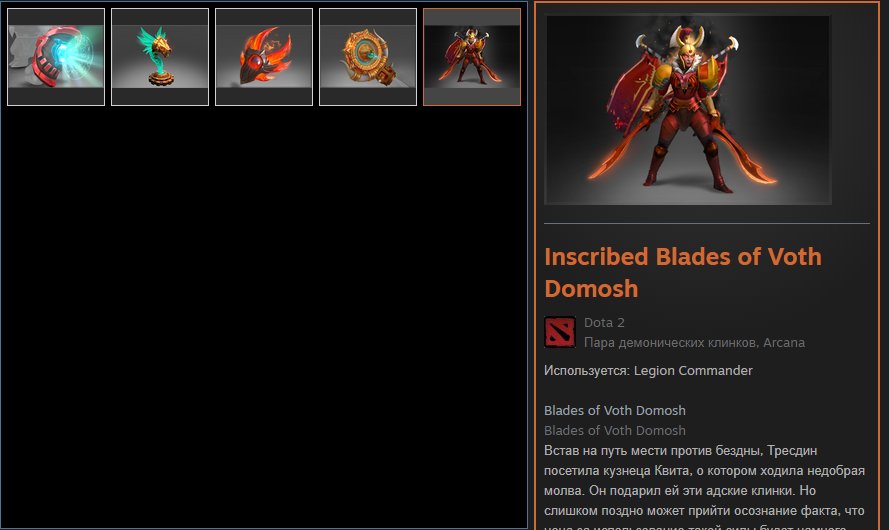
Task: Click the white Blades of Voth Domosh line
Action: [x=615, y=410]
